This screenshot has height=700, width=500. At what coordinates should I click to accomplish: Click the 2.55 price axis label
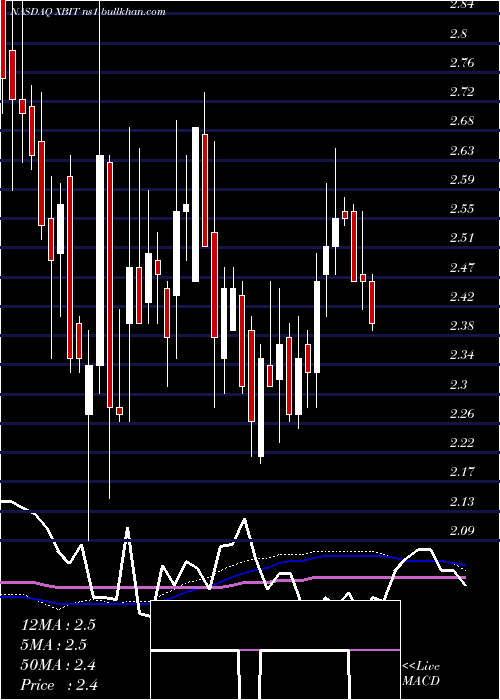click(x=462, y=209)
